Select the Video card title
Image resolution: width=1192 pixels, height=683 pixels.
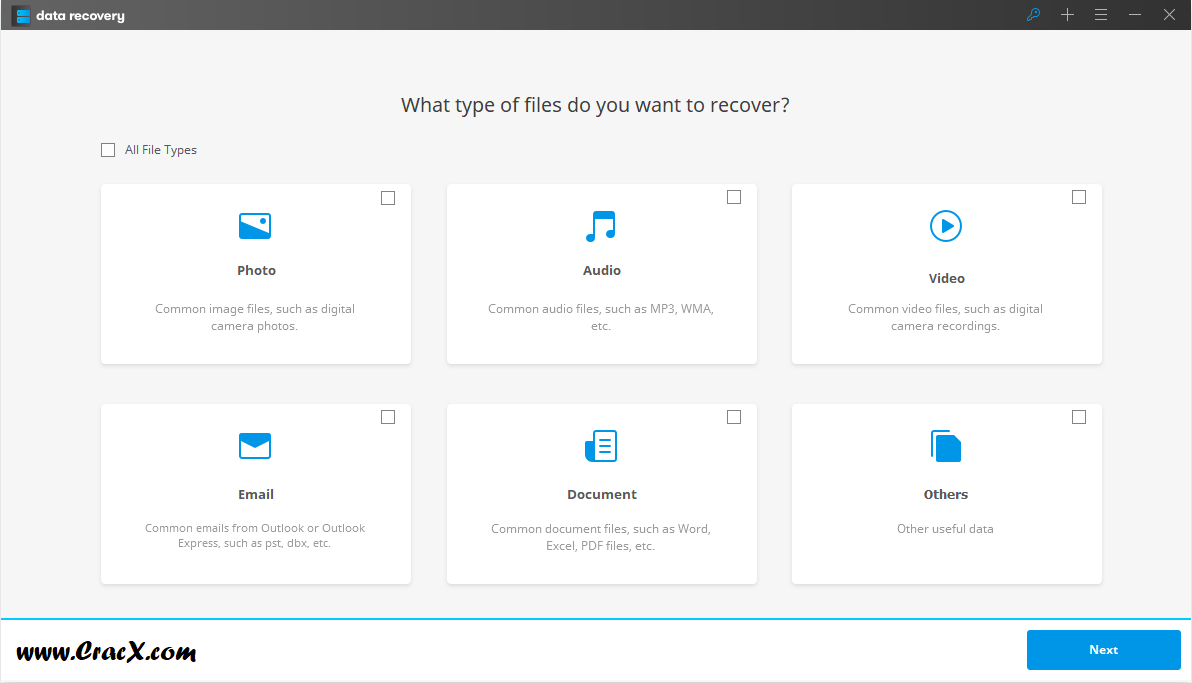(946, 278)
